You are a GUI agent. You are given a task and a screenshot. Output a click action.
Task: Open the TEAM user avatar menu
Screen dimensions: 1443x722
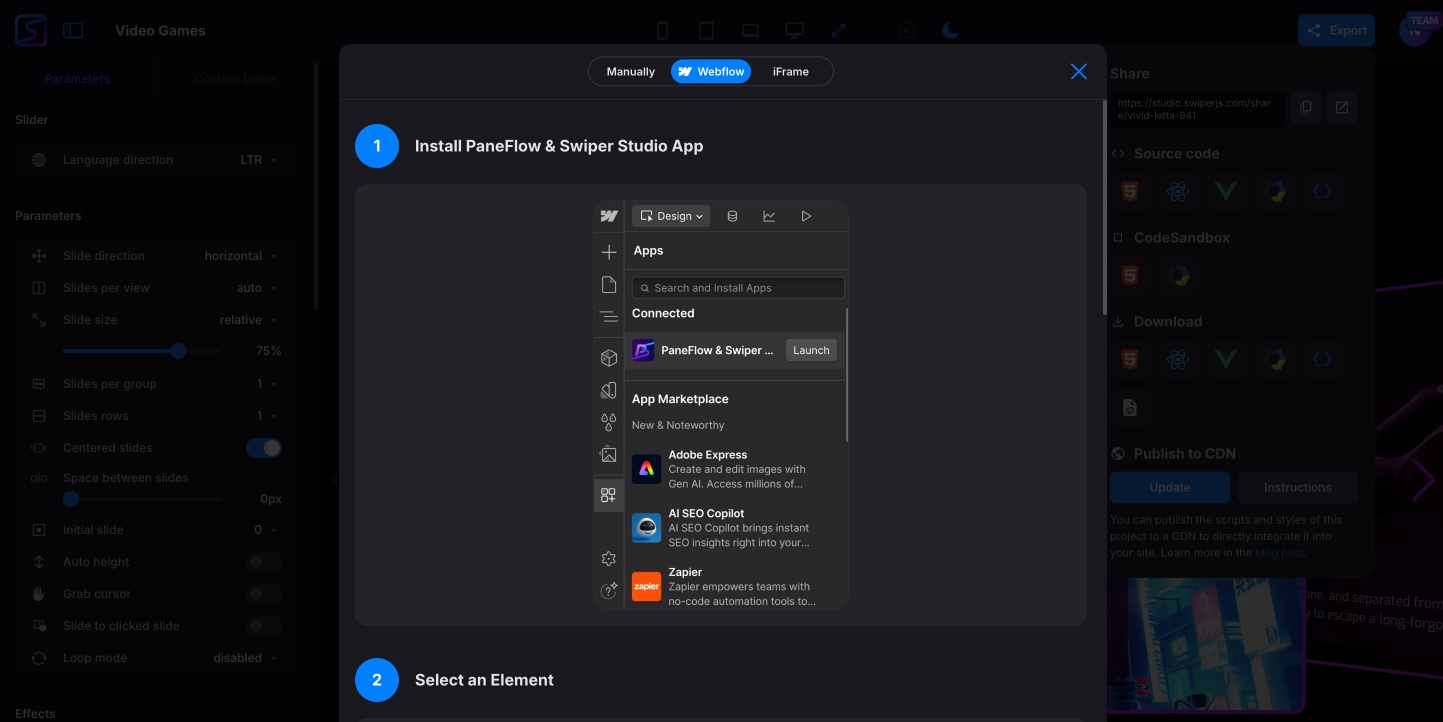pyautogui.click(x=1415, y=30)
